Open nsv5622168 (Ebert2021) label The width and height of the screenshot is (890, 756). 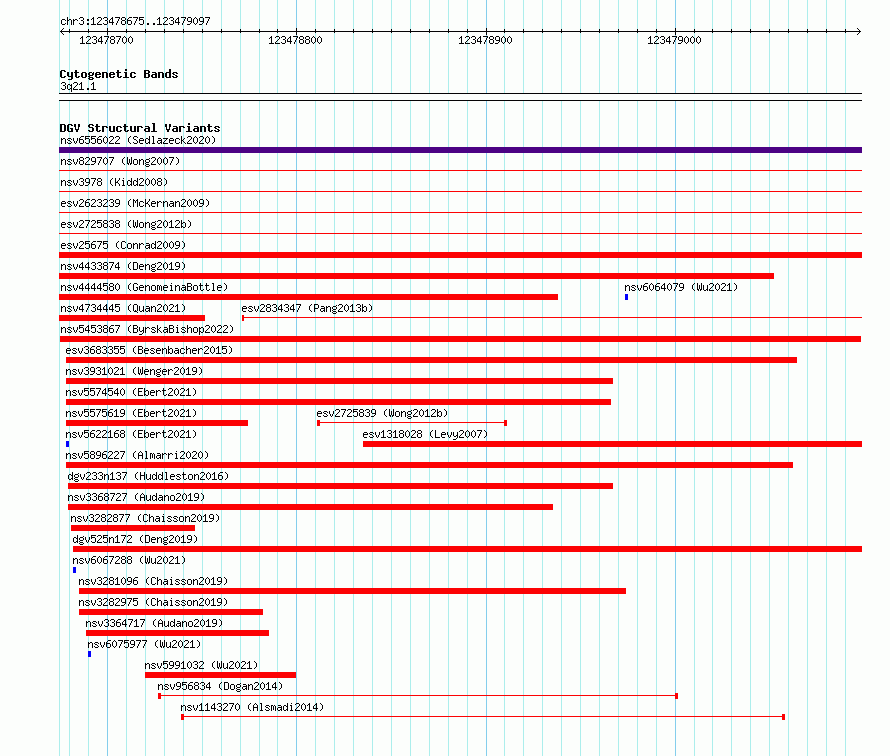pyautogui.click(x=131, y=434)
